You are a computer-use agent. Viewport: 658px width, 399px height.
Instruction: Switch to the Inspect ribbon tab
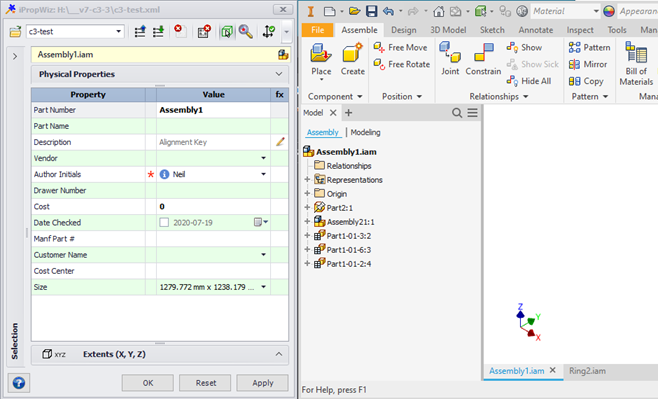580,30
